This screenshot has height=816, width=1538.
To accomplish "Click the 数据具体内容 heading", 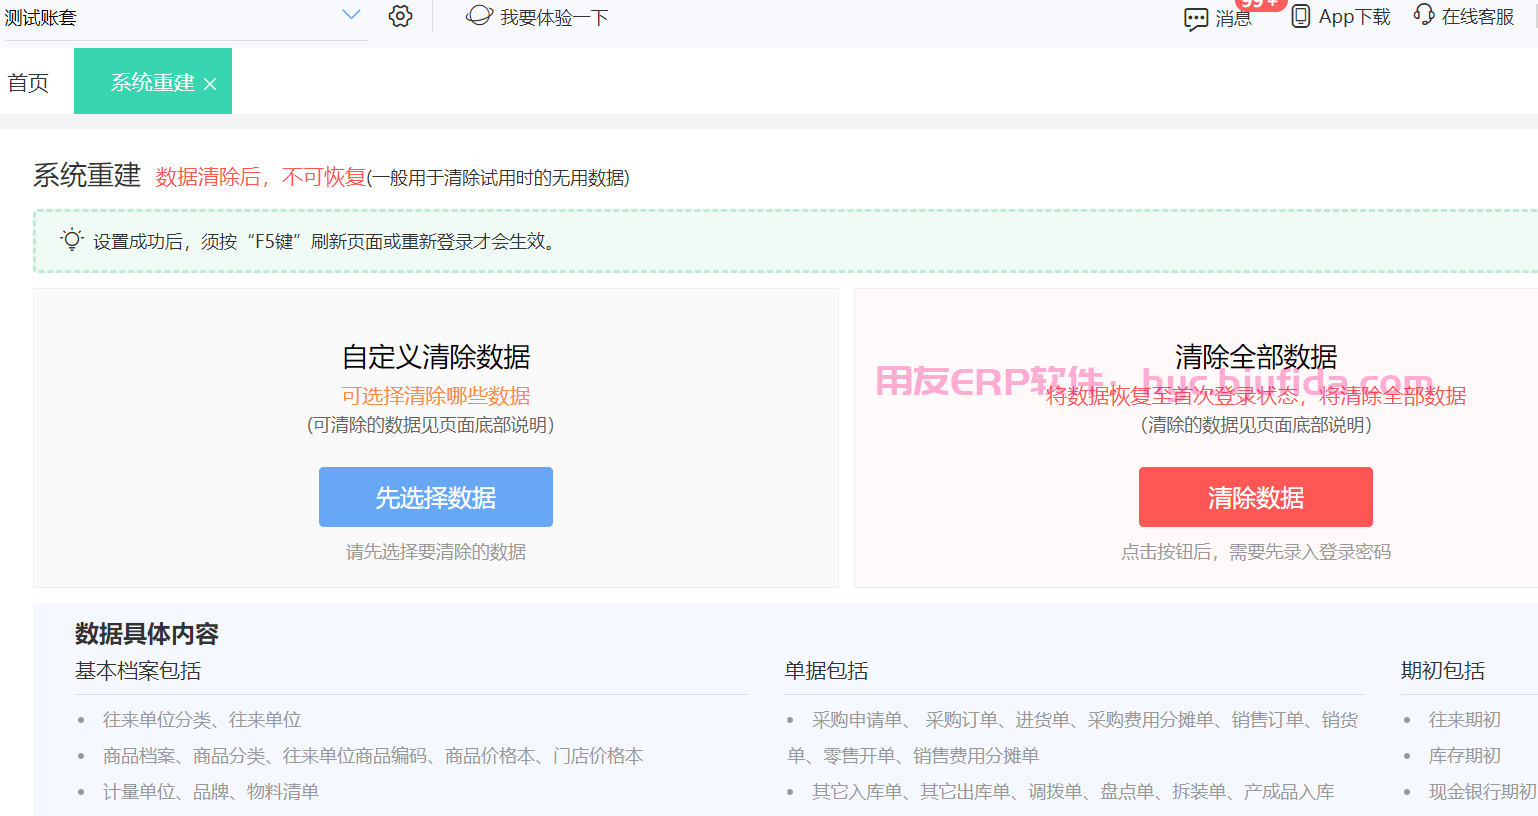I will pyautogui.click(x=147, y=634).
